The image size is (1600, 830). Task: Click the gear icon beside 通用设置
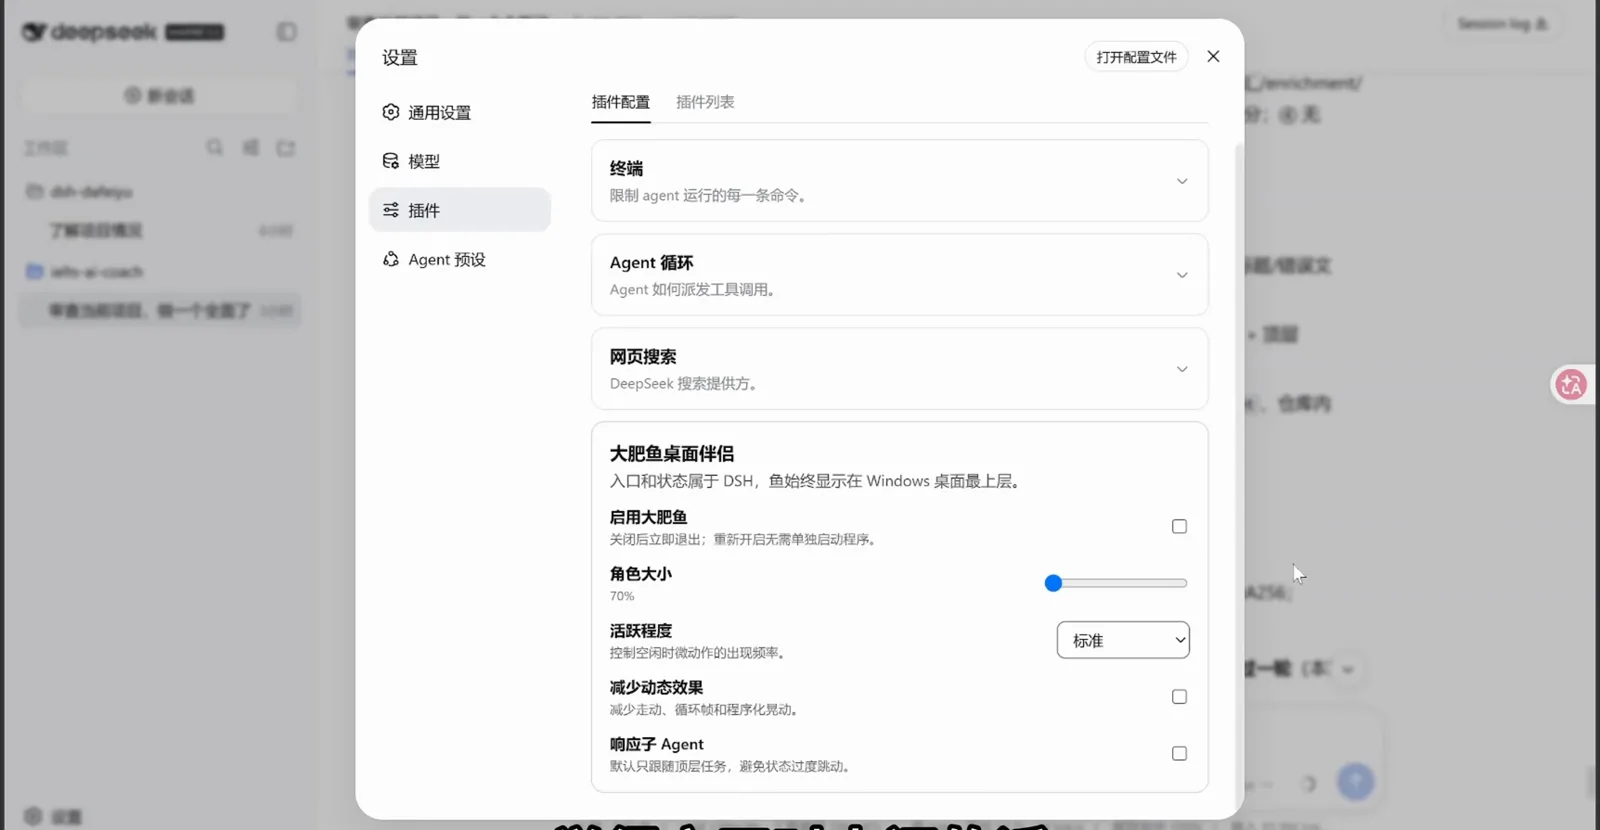(391, 112)
